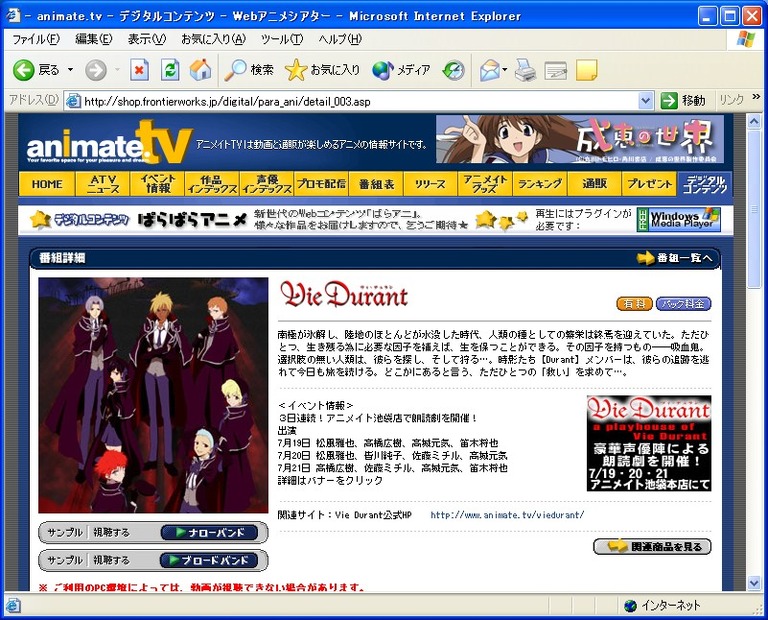The width and height of the screenshot is (768, 620).
Task: Expand the address bar URL dropdown
Action: [646, 101]
